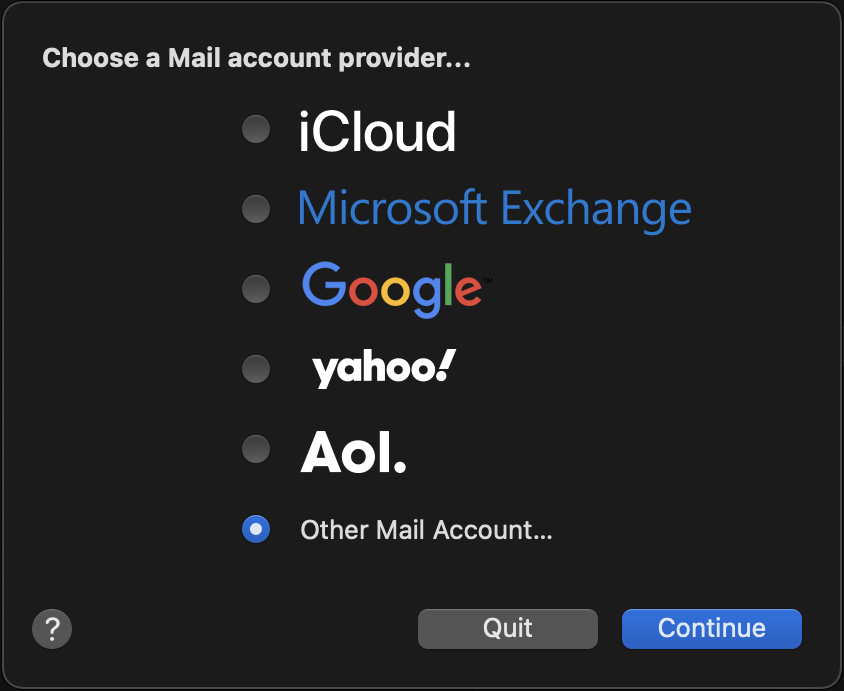844x691 pixels.
Task: Click the Other Mail Account... label
Action: [426, 530]
